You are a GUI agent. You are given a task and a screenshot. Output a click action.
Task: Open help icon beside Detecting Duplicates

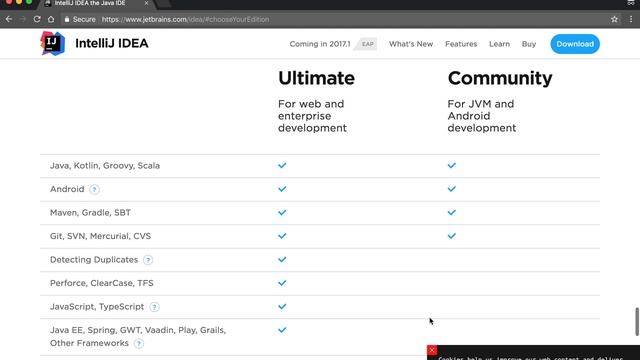pyautogui.click(x=148, y=260)
